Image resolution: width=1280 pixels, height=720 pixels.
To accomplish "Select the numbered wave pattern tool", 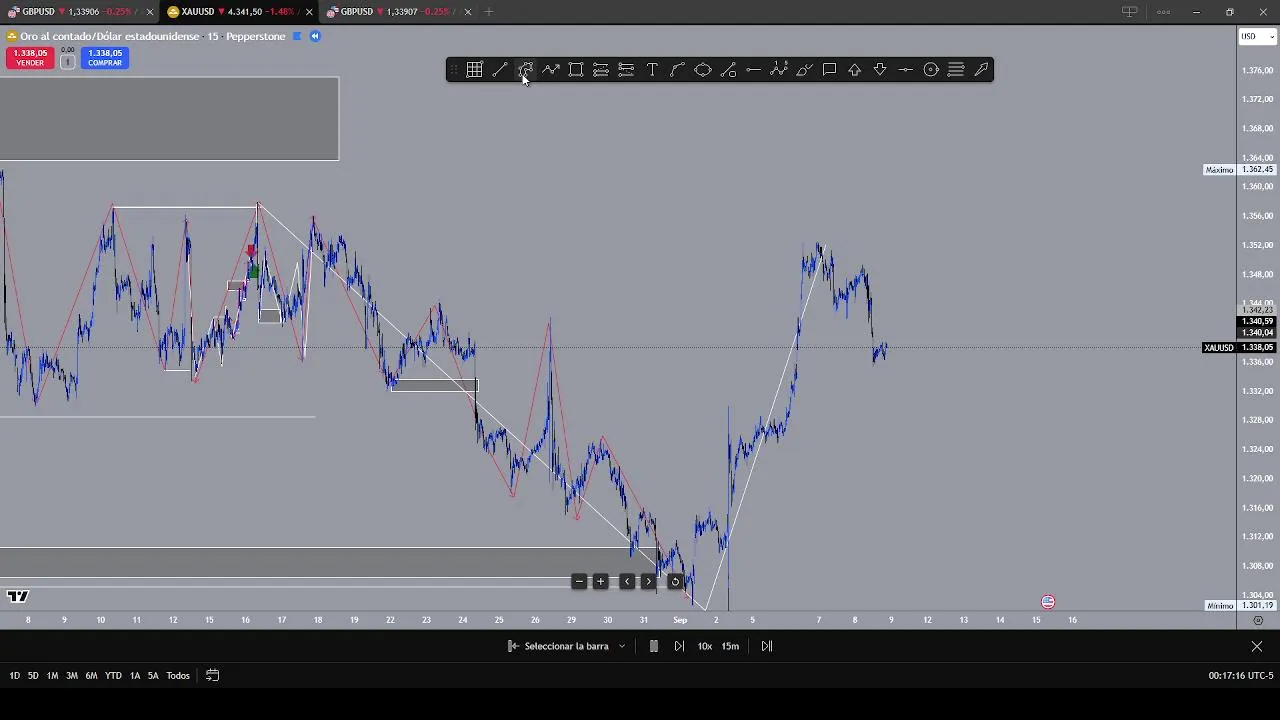I will [x=779, y=69].
